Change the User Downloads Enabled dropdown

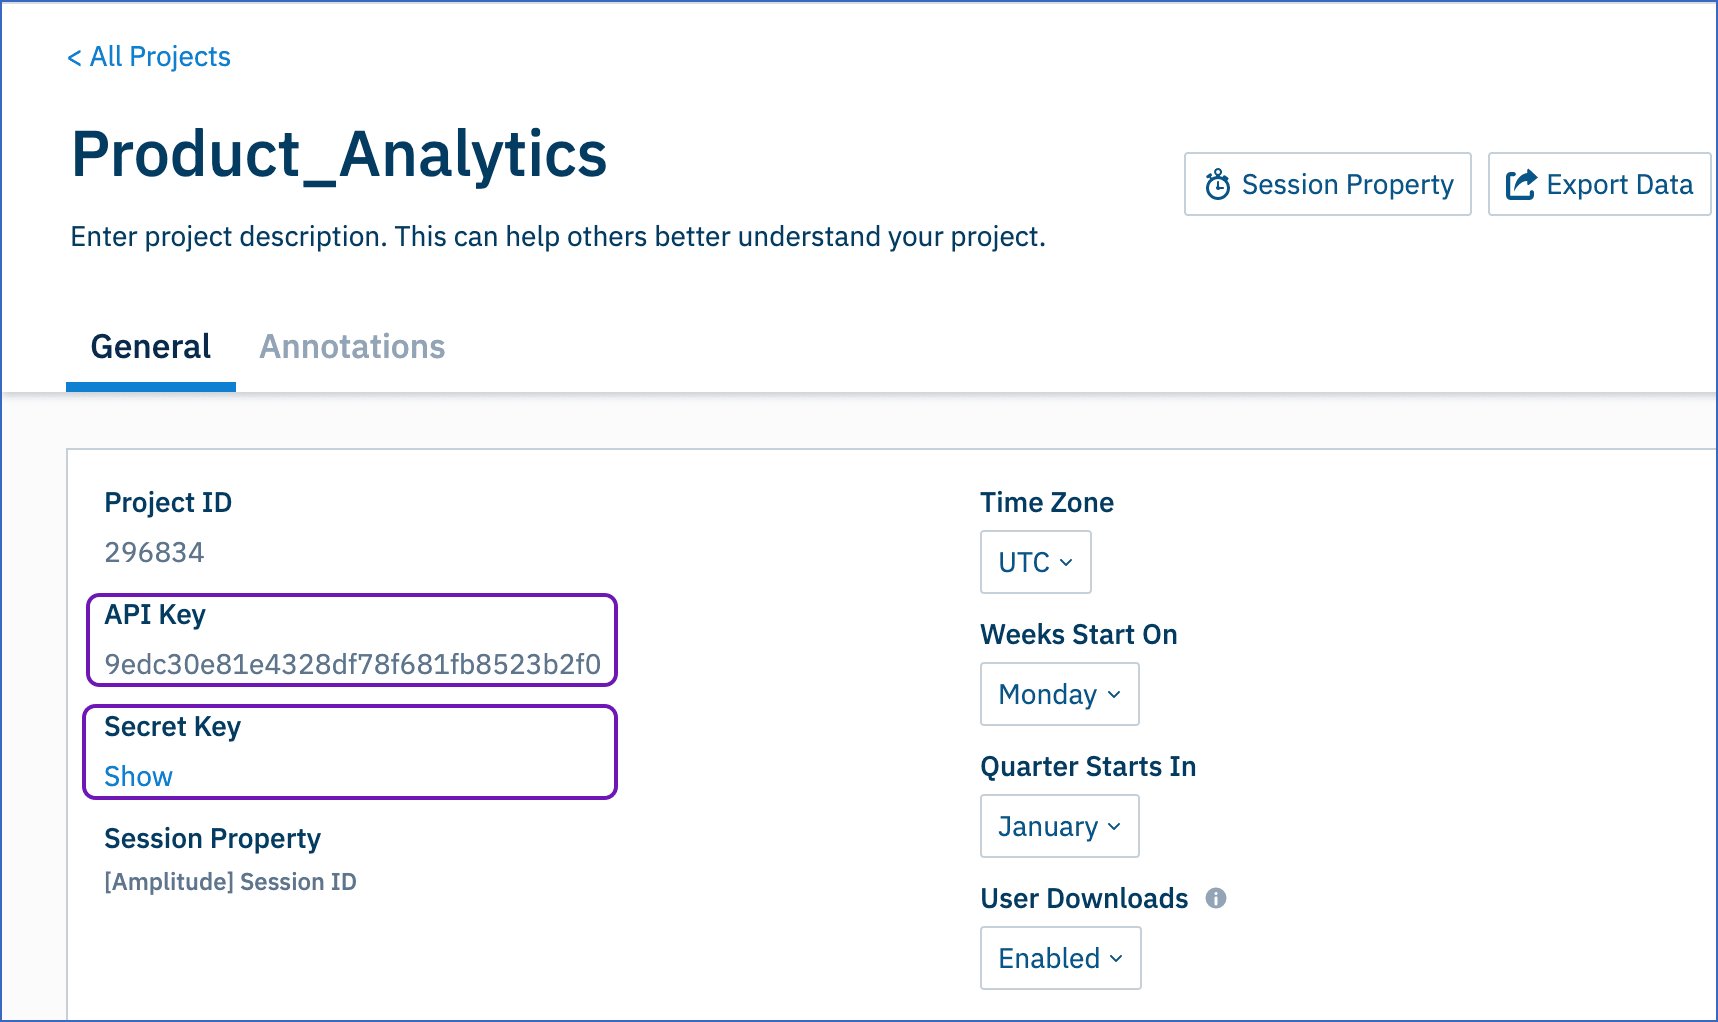pyautogui.click(x=1060, y=958)
